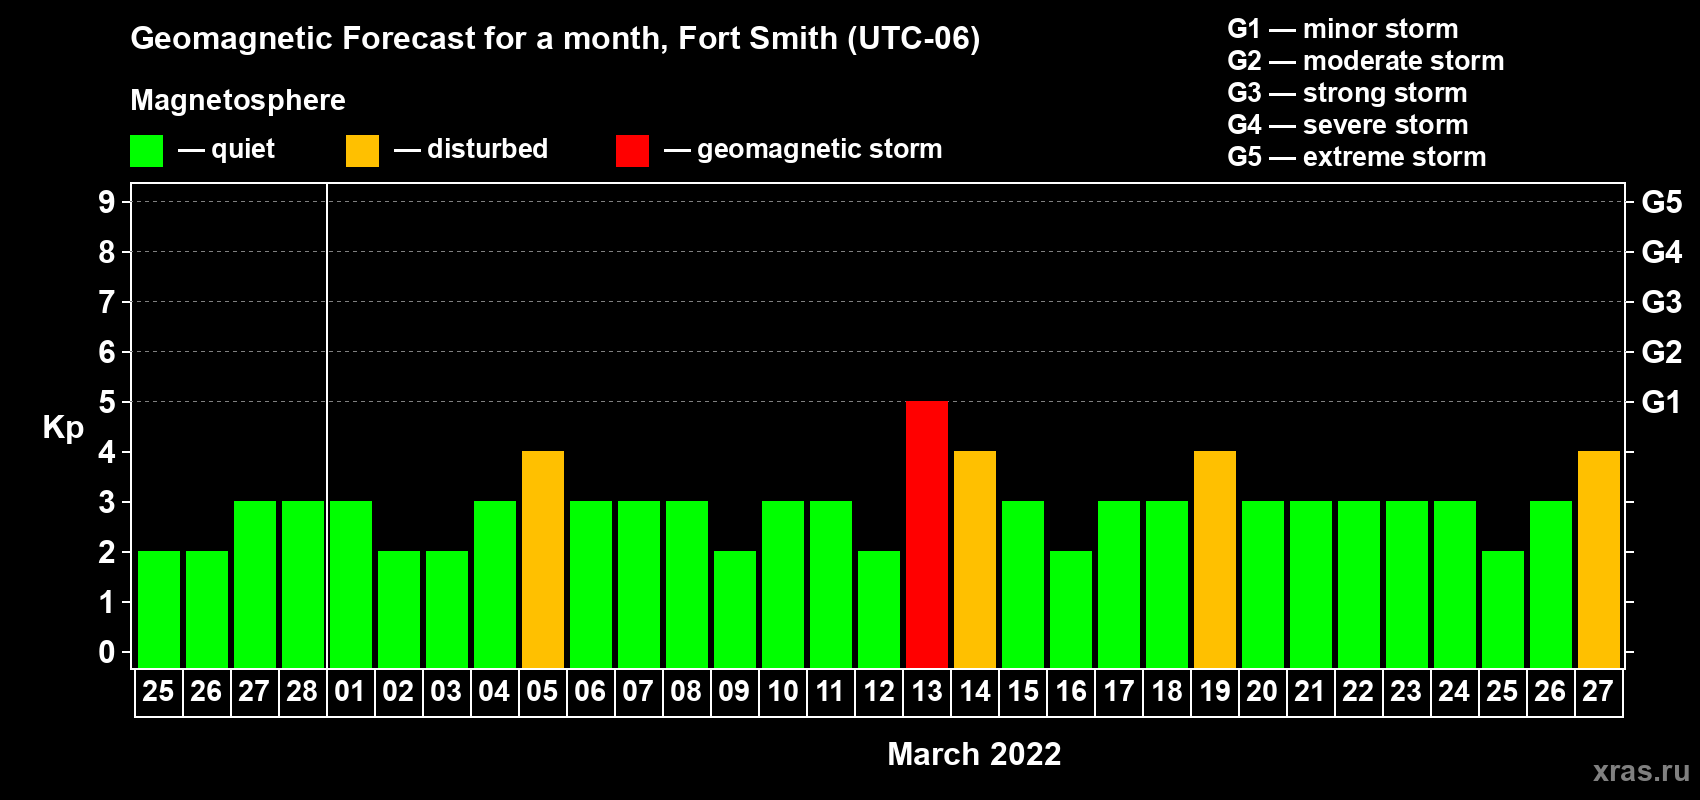Viewport: 1700px width, 800px height.
Task: Click the 'G1 — minor storm' legend line
Action: (1343, 29)
